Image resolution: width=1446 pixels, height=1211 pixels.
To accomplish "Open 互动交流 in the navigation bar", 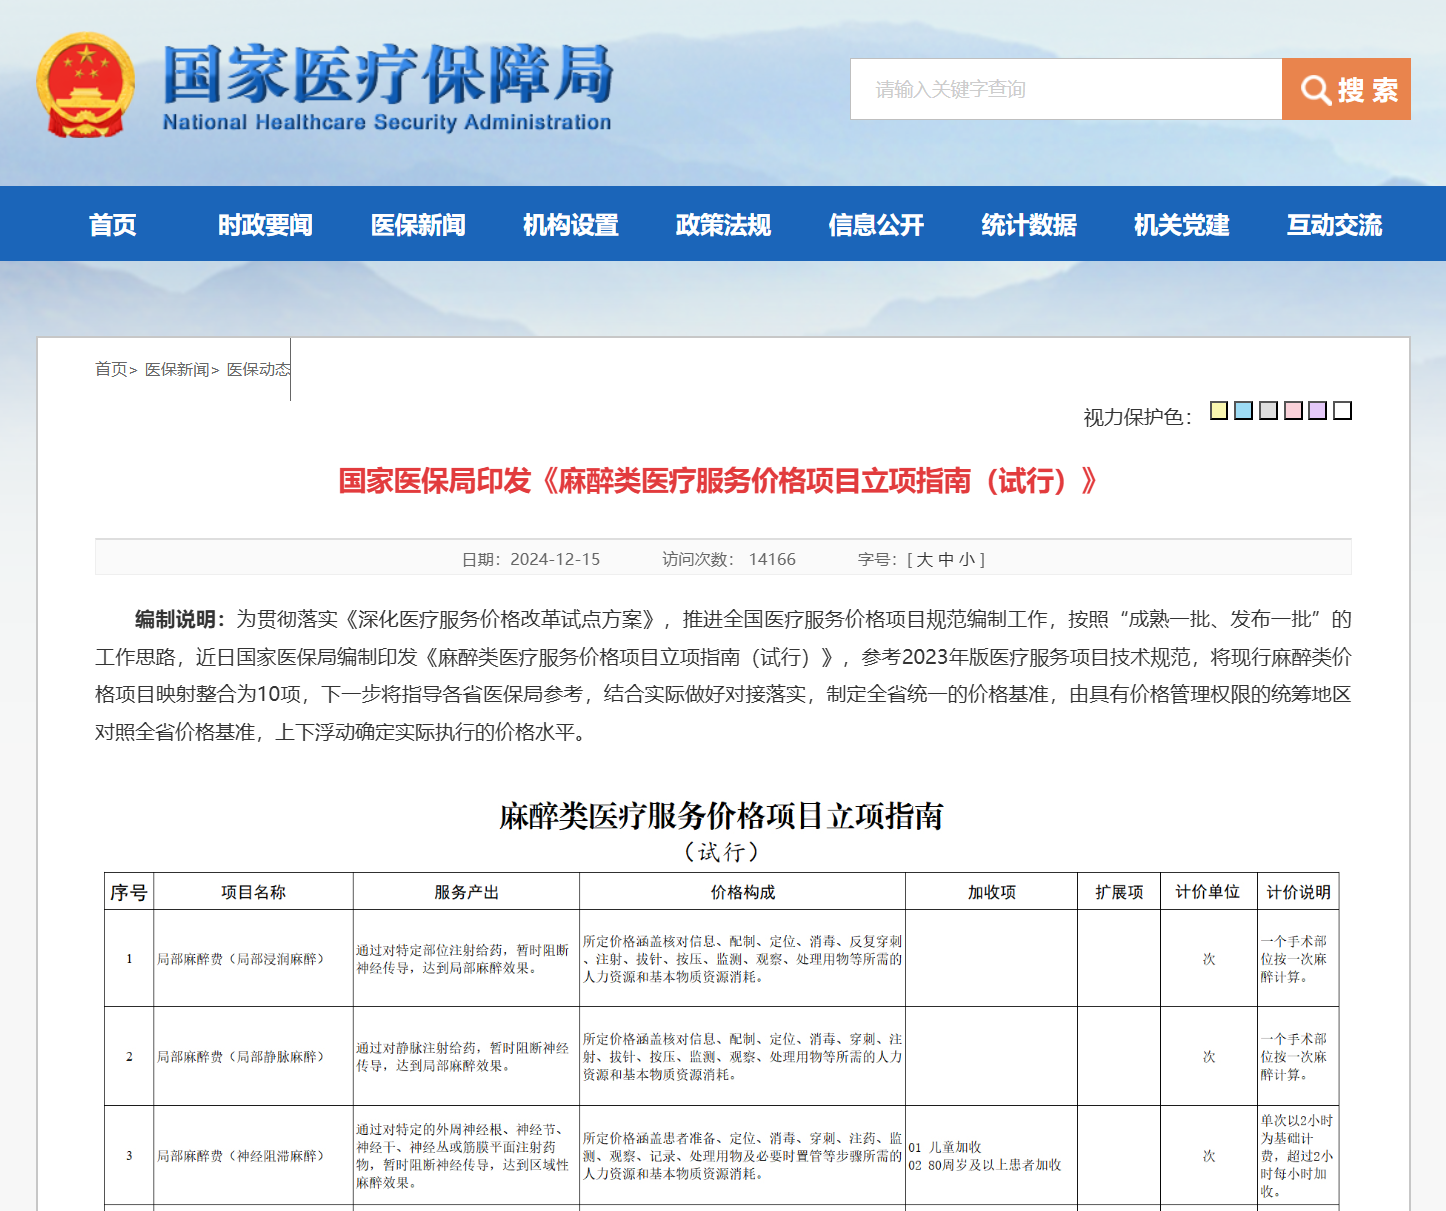I will pos(1334,225).
